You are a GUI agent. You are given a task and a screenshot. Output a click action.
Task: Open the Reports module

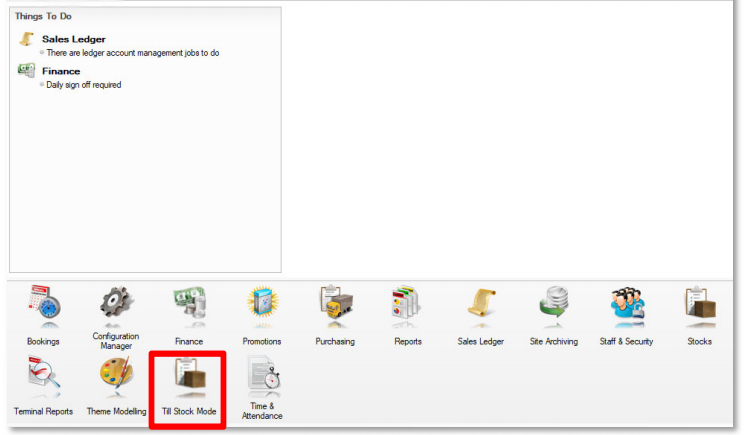408,315
